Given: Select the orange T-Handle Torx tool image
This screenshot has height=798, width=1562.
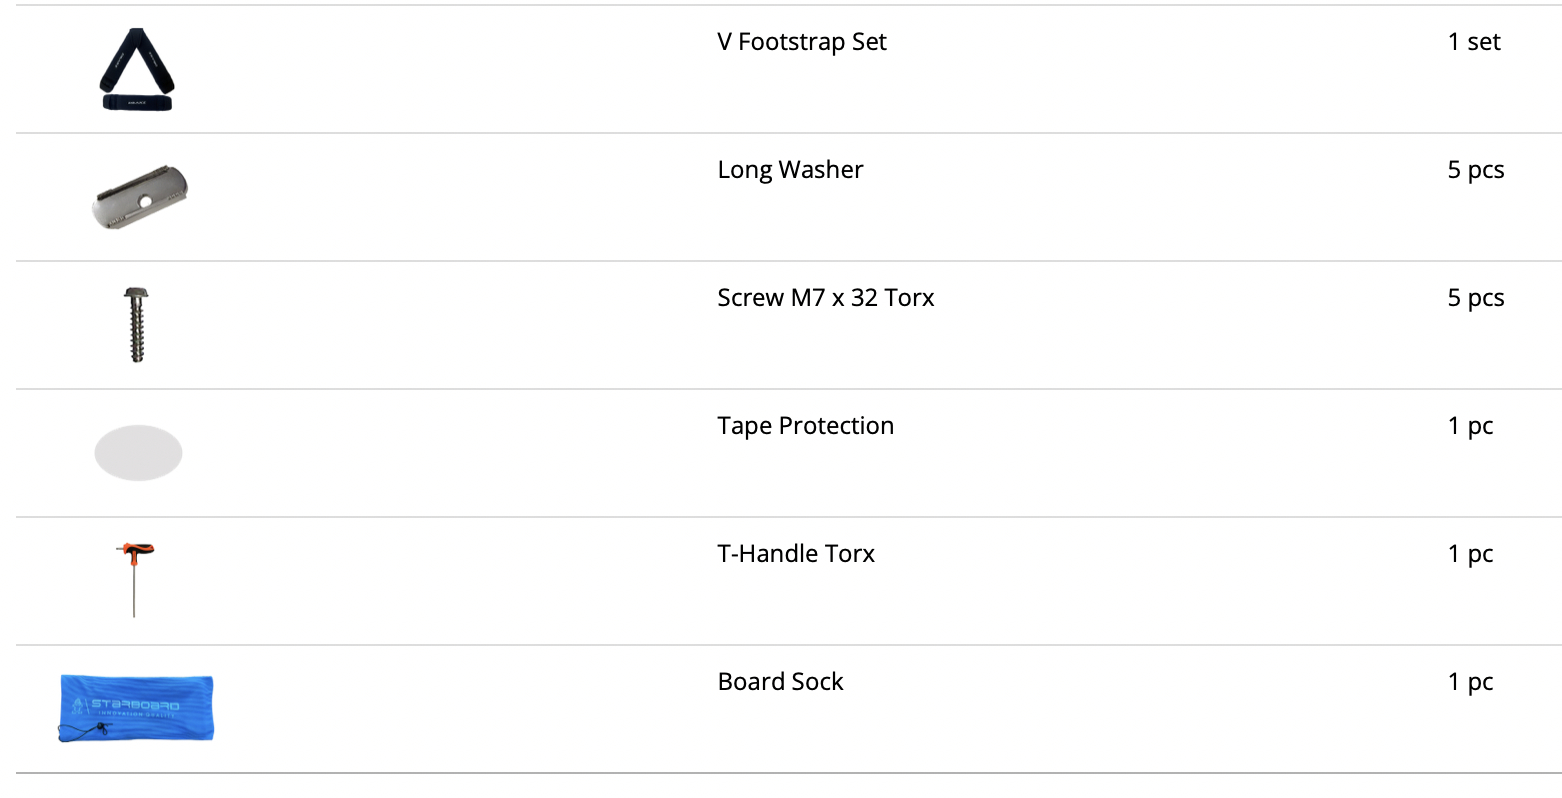Looking at the screenshot, I should (x=135, y=580).
